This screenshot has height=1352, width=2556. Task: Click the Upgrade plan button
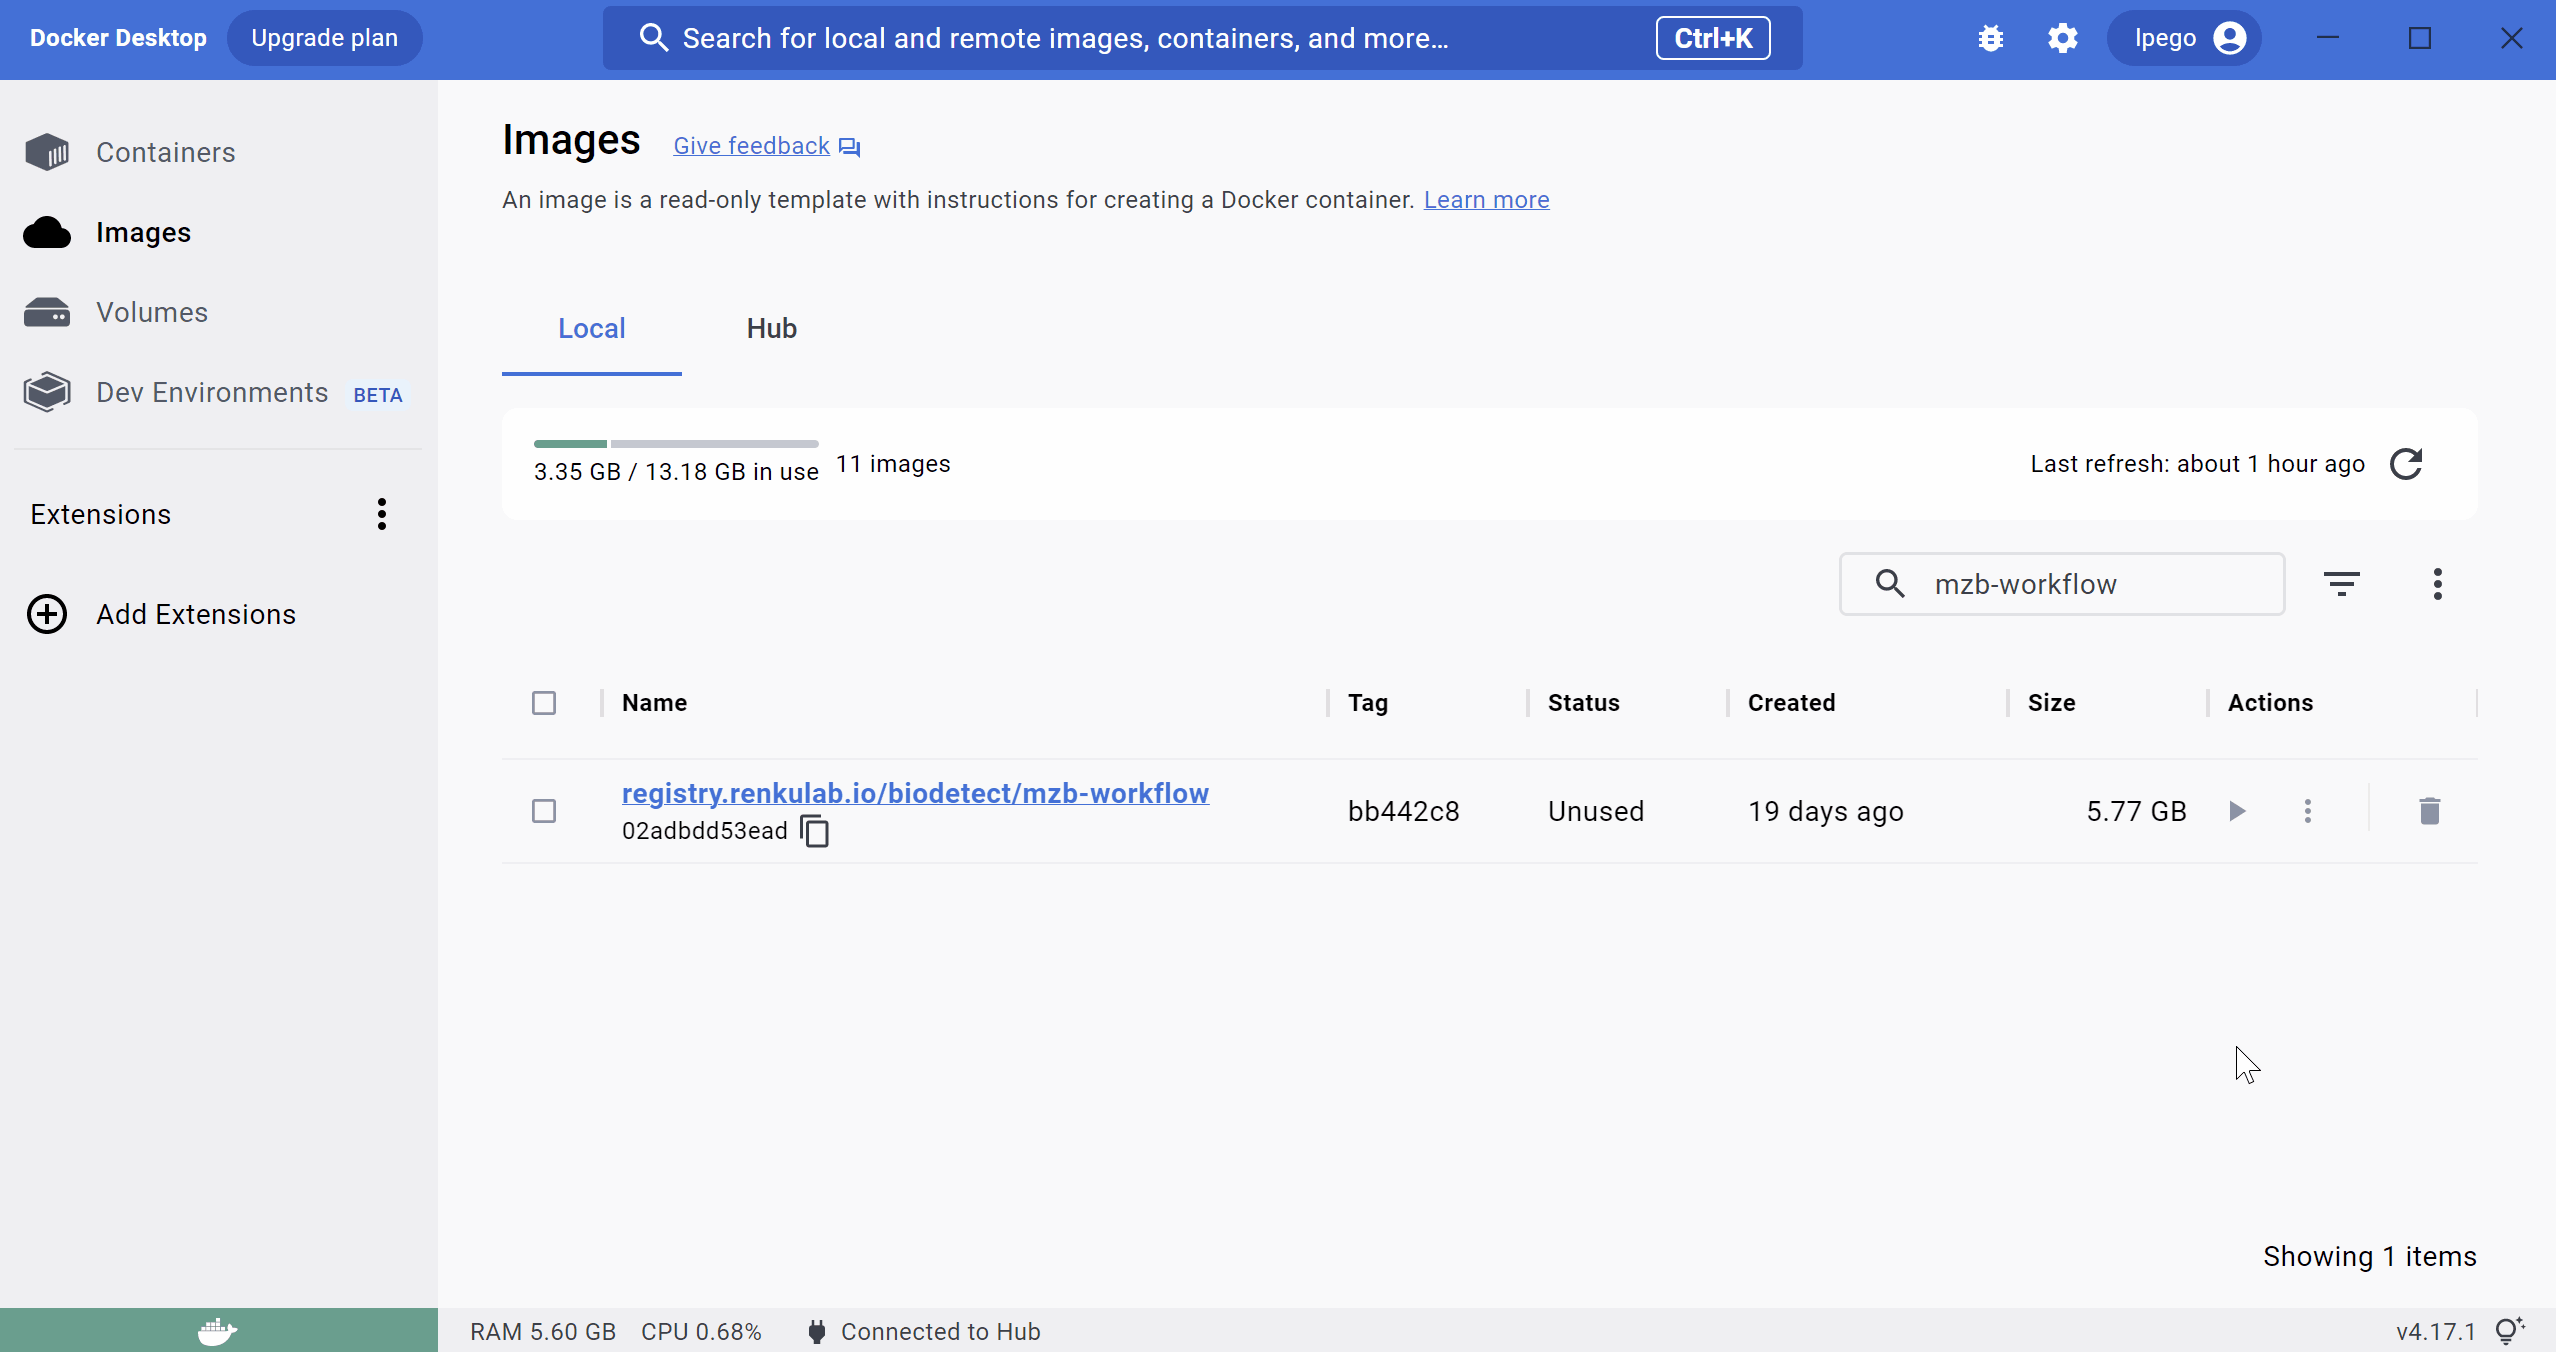325,38
